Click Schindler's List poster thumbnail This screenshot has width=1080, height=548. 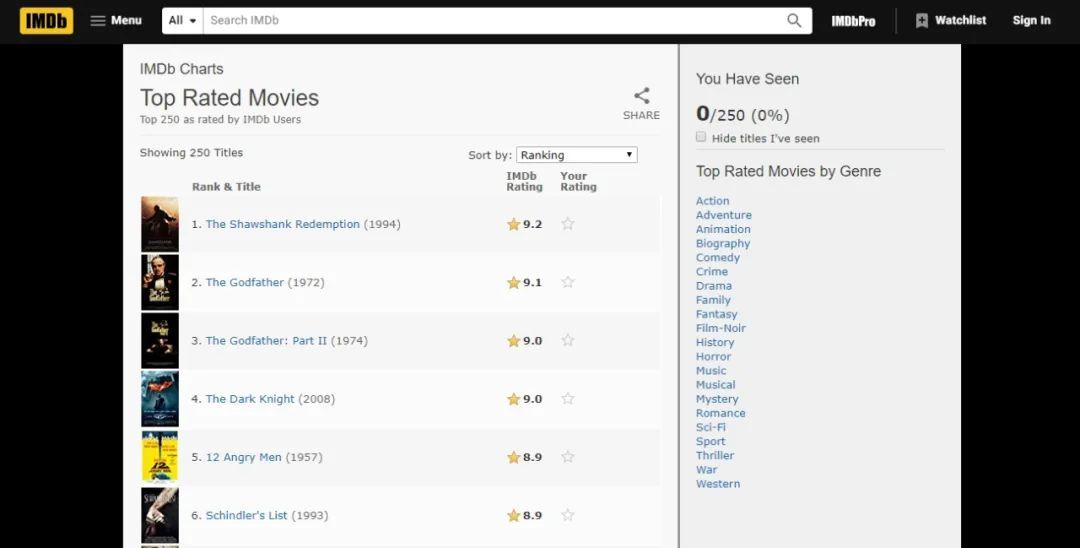[160, 515]
